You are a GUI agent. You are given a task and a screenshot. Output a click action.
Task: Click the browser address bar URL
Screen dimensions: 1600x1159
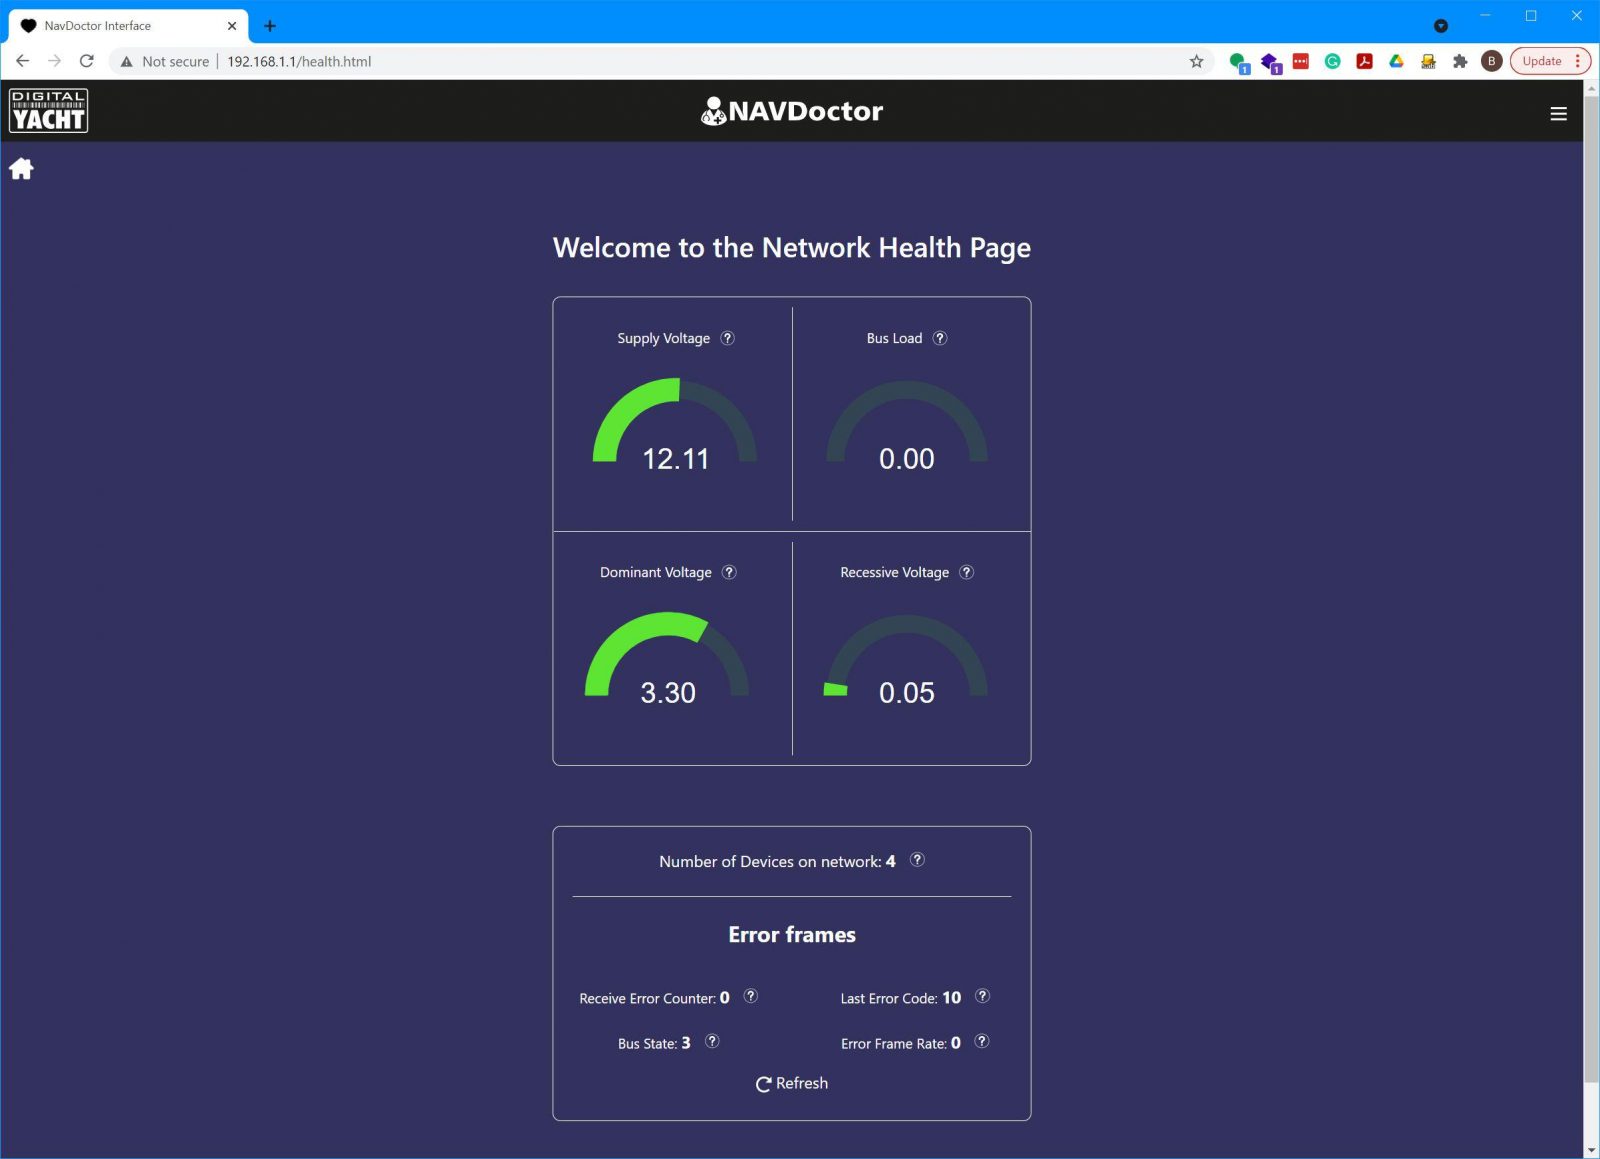pos(299,61)
